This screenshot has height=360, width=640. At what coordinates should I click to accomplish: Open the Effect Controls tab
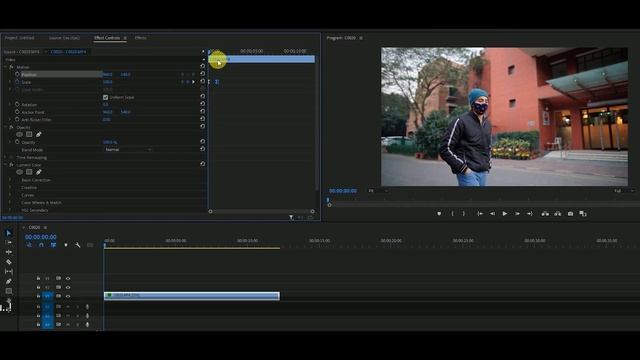pos(107,38)
